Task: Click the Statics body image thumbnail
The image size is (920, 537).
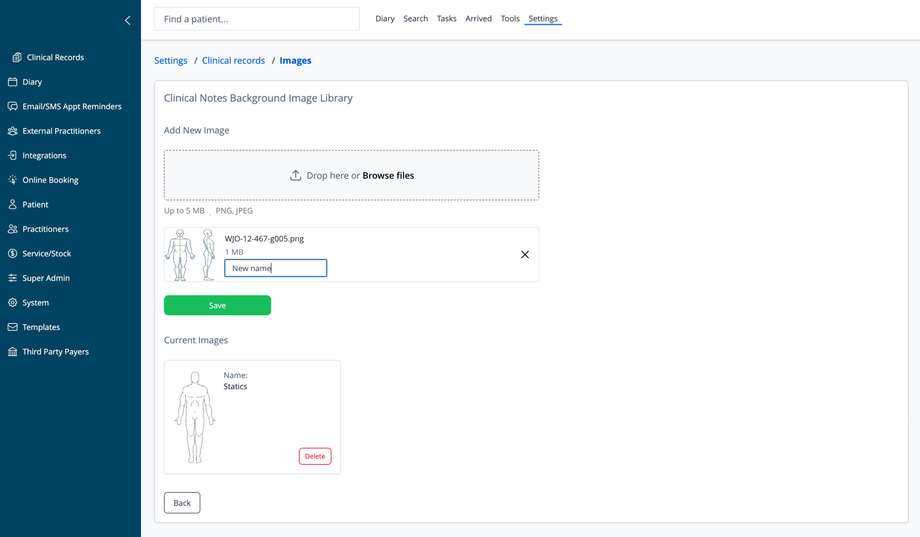Action: click(194, 417)
